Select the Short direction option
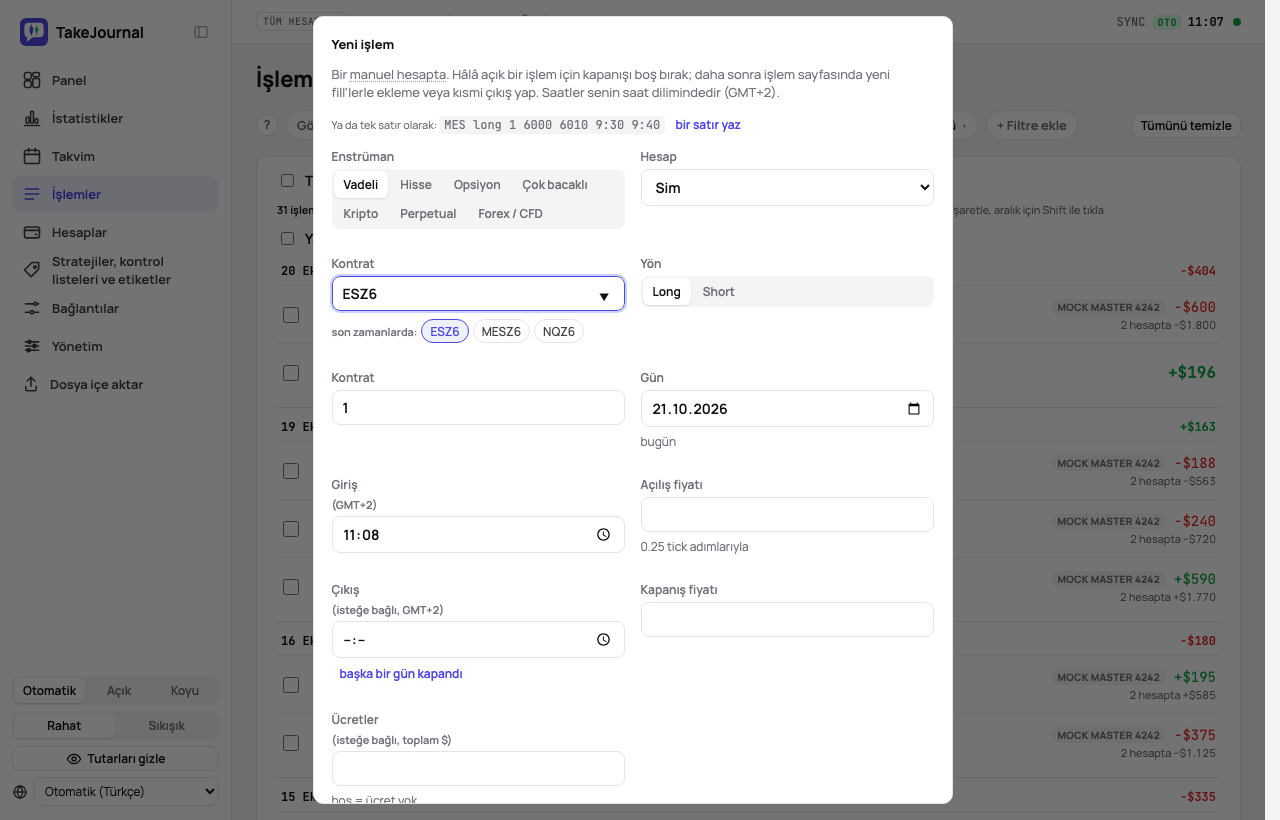The height and width of the screenshot is (820, 1280). (718, 292)
